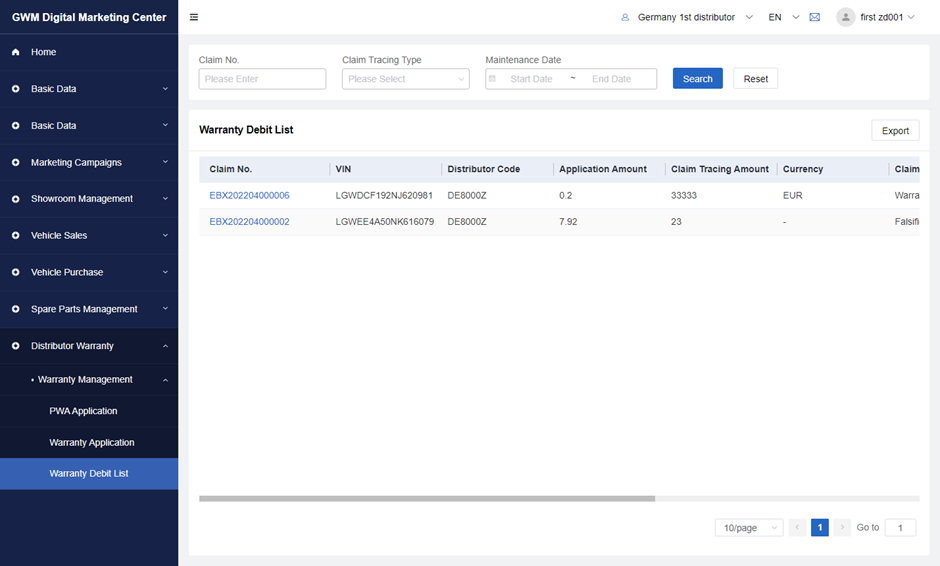The height and width of the screenshot is (566, 940).
Task: Open the mail envelope icon
Action: [815, 17]
